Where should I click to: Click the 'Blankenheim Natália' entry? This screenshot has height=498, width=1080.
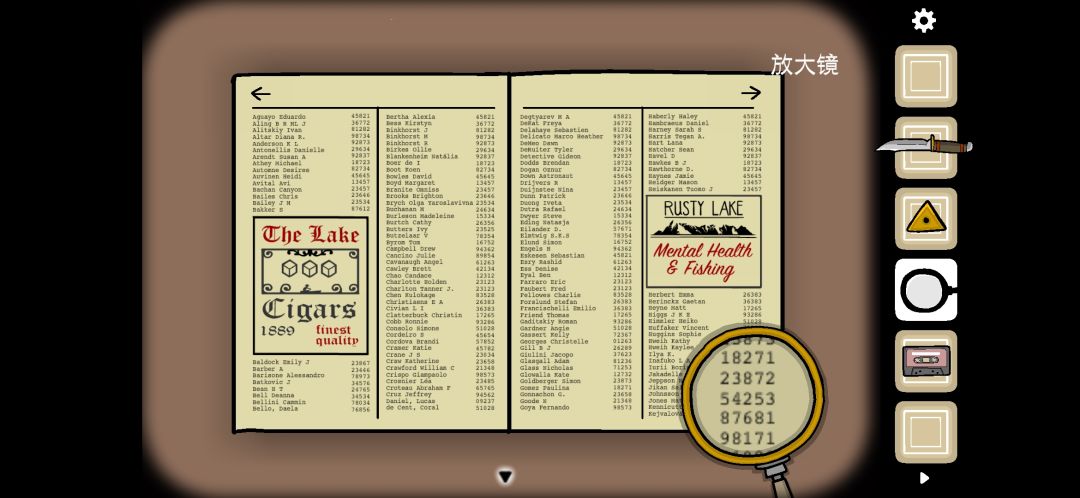(422, 156)
